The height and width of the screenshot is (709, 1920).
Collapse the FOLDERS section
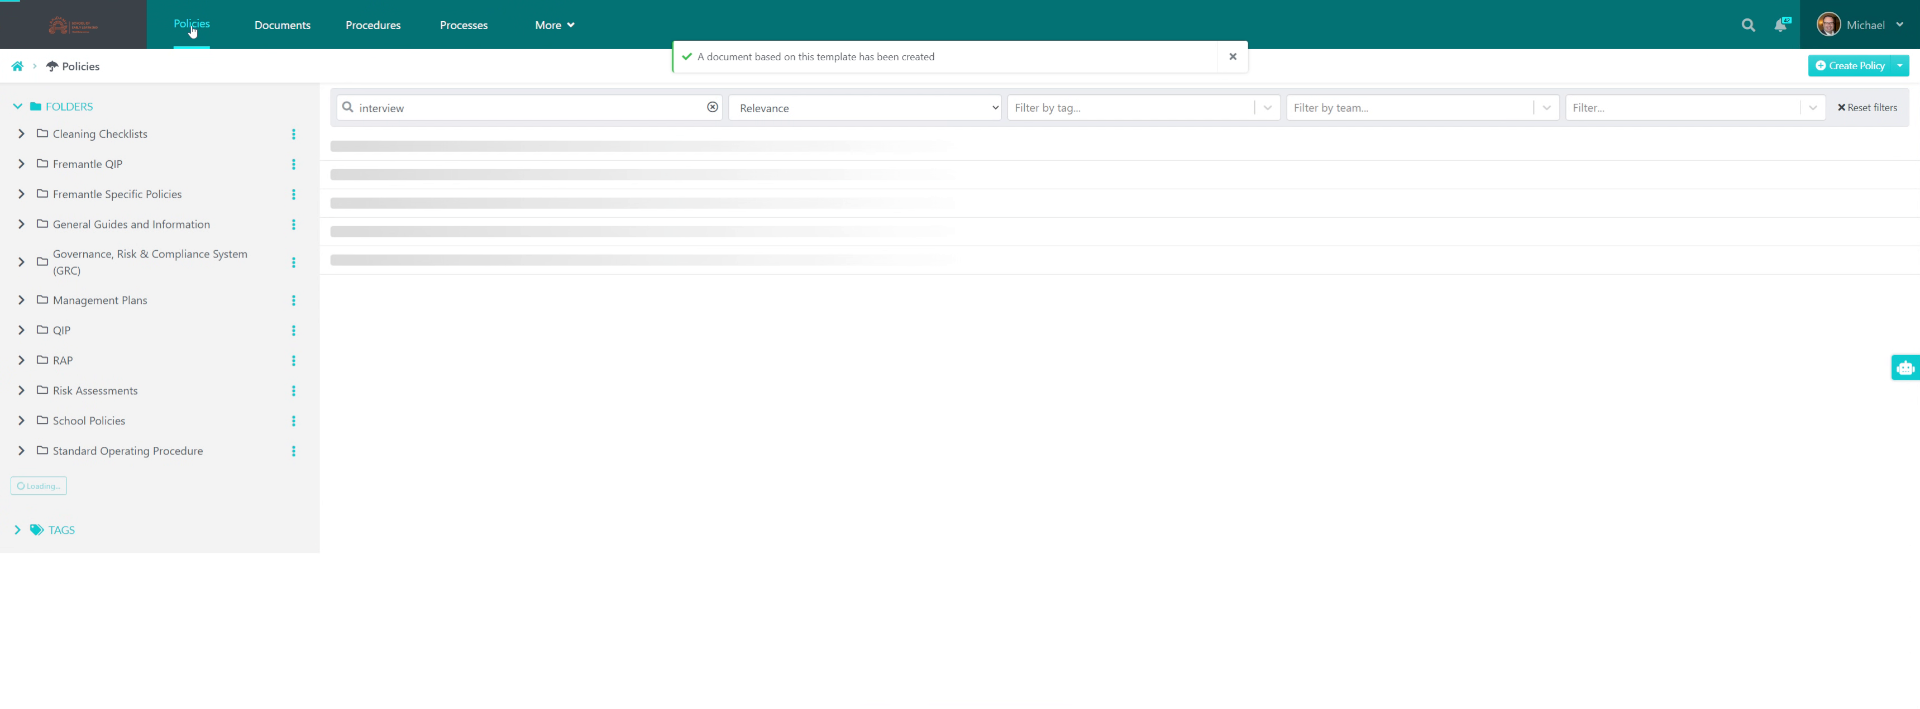pyautogui.click(x=17, y=106)
